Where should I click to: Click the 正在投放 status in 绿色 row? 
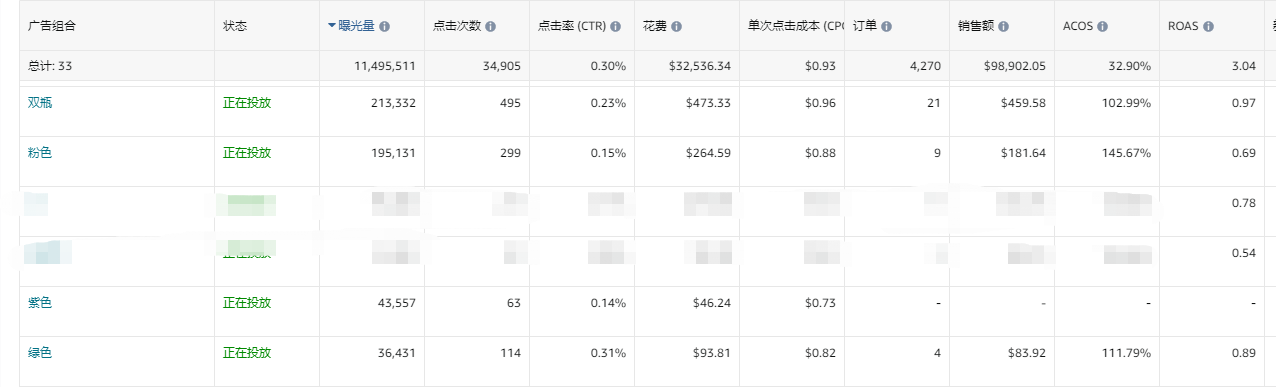247,353
